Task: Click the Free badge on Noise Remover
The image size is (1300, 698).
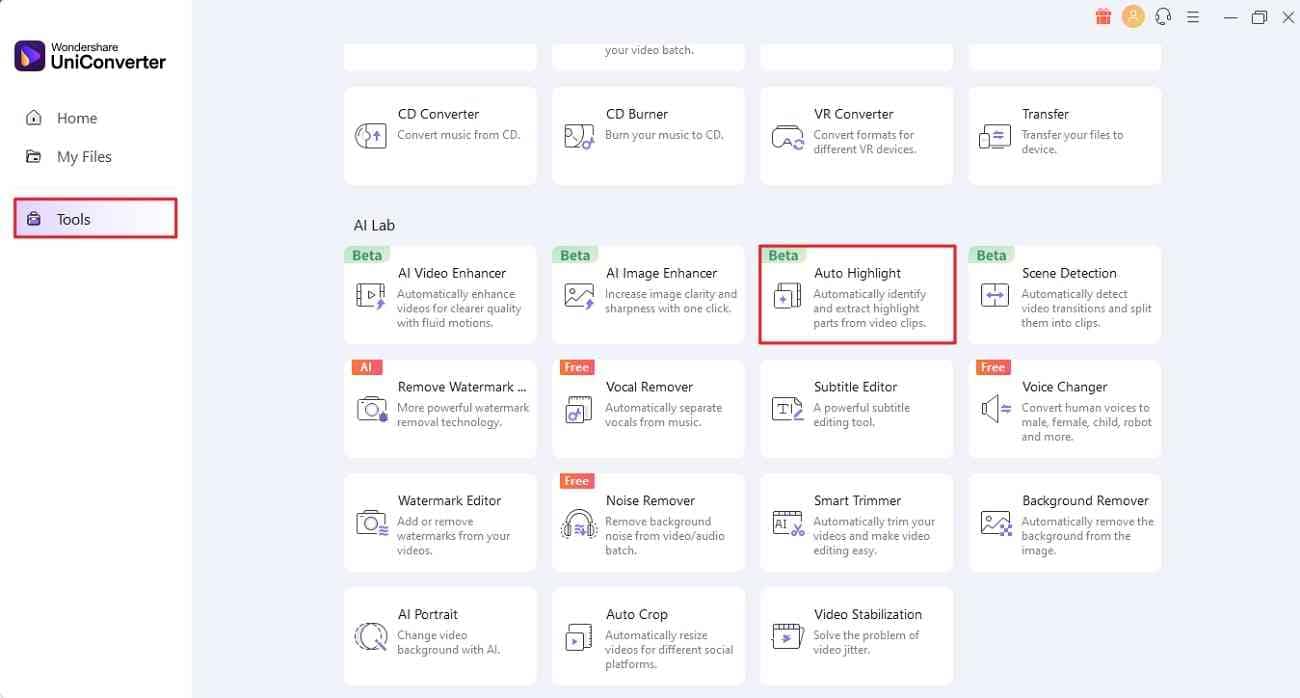Action: pos(576,481)
